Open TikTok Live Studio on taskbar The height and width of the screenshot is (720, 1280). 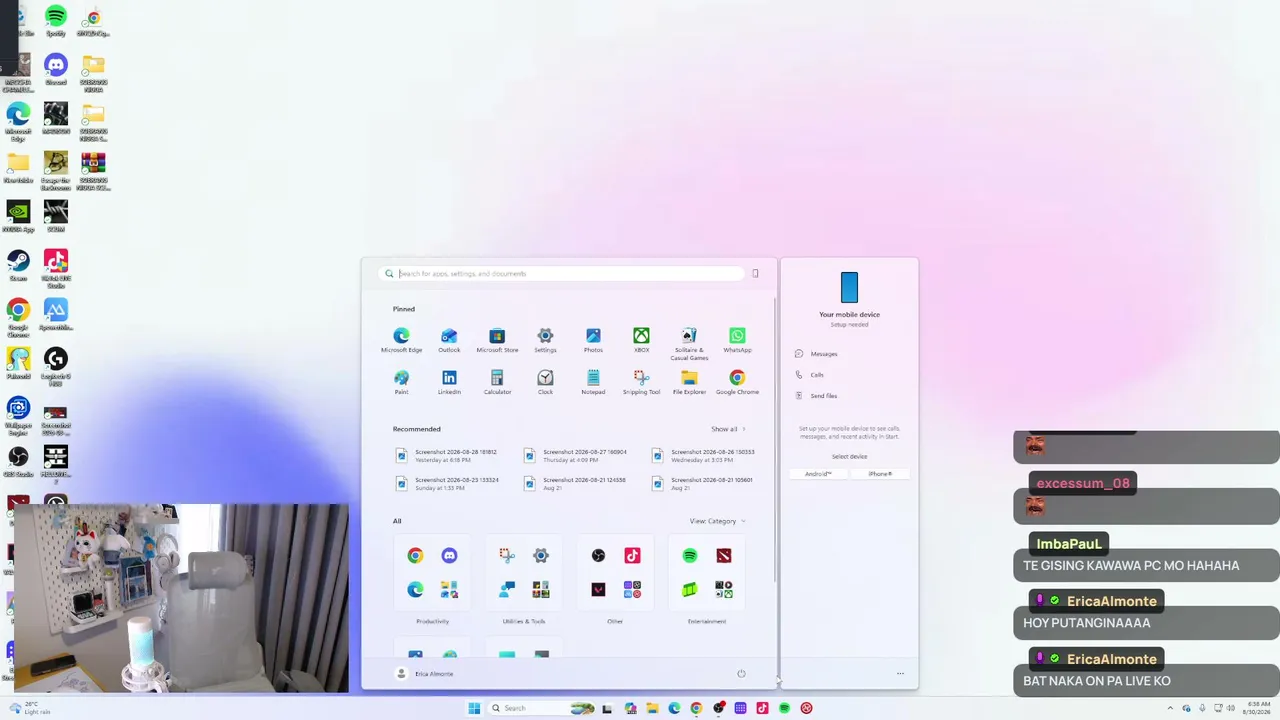tap(762, 708)
